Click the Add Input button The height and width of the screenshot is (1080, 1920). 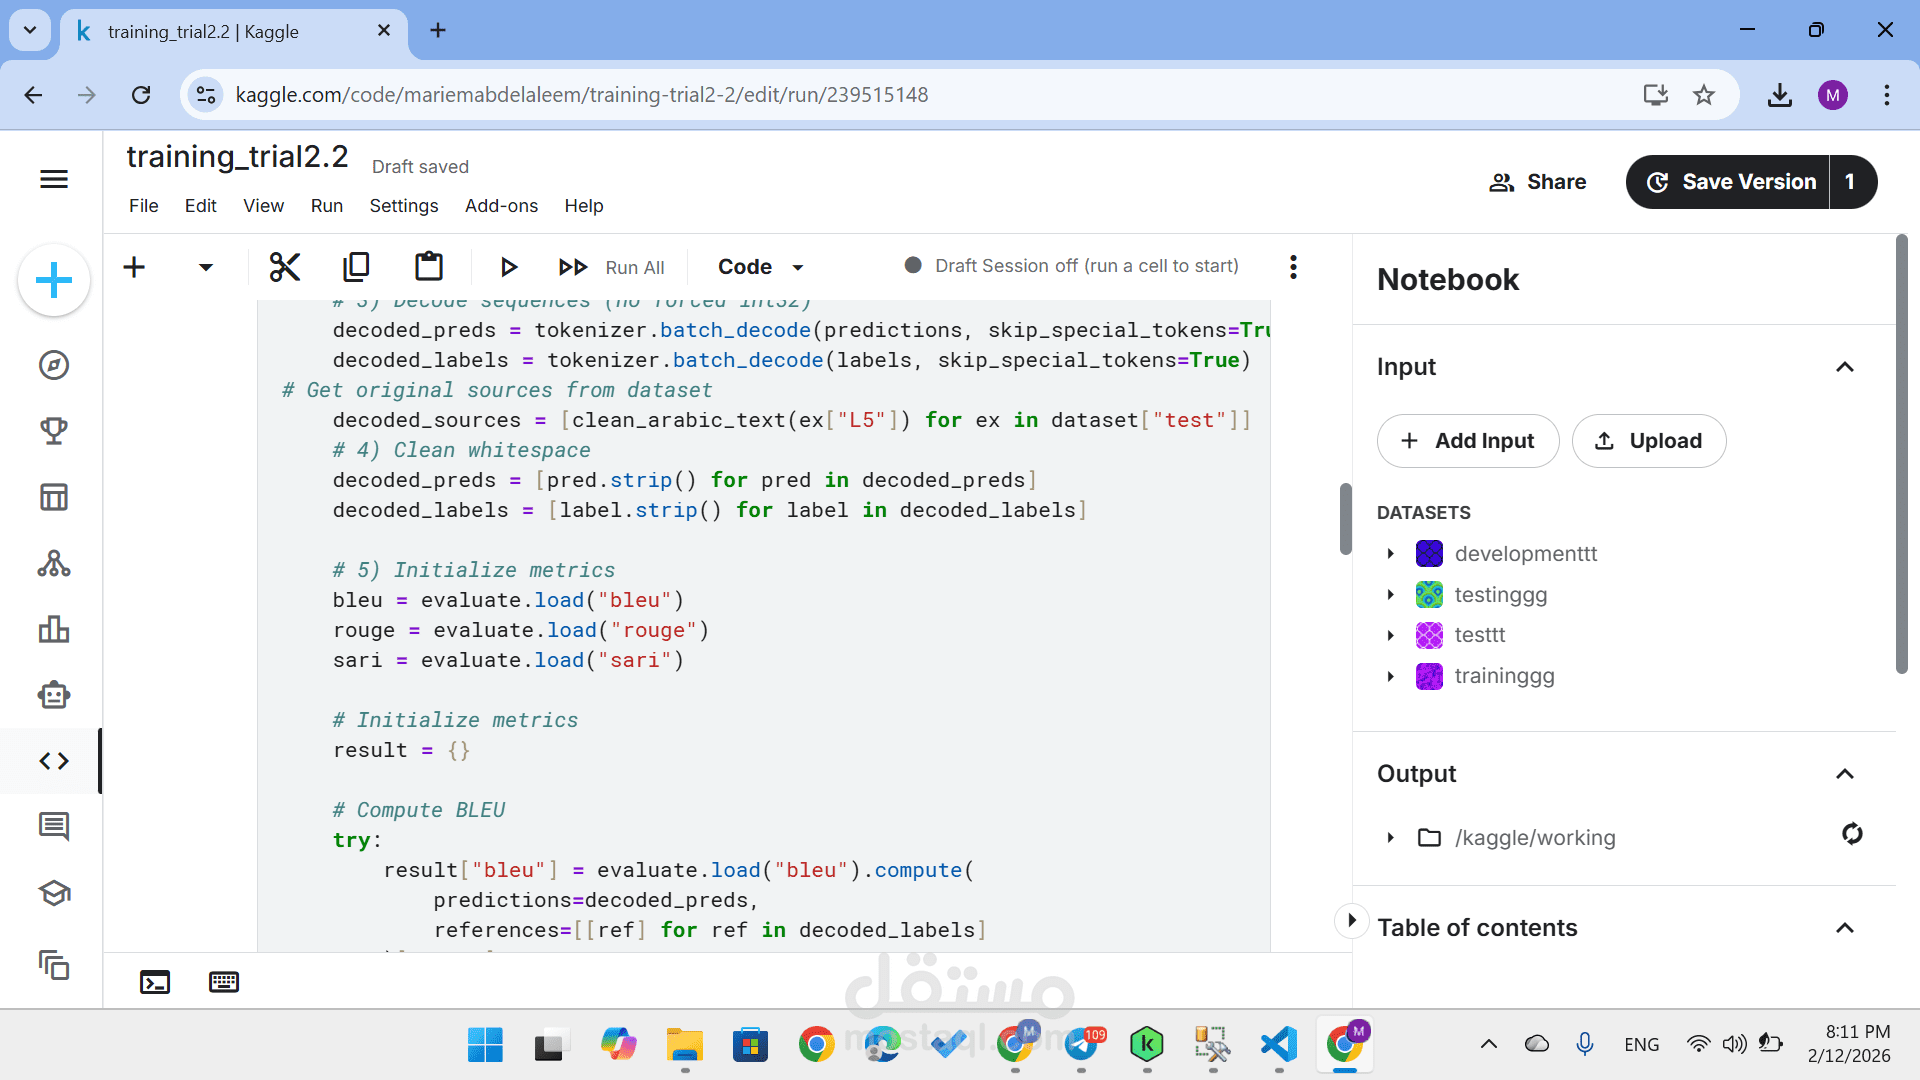pos(1468,441)
